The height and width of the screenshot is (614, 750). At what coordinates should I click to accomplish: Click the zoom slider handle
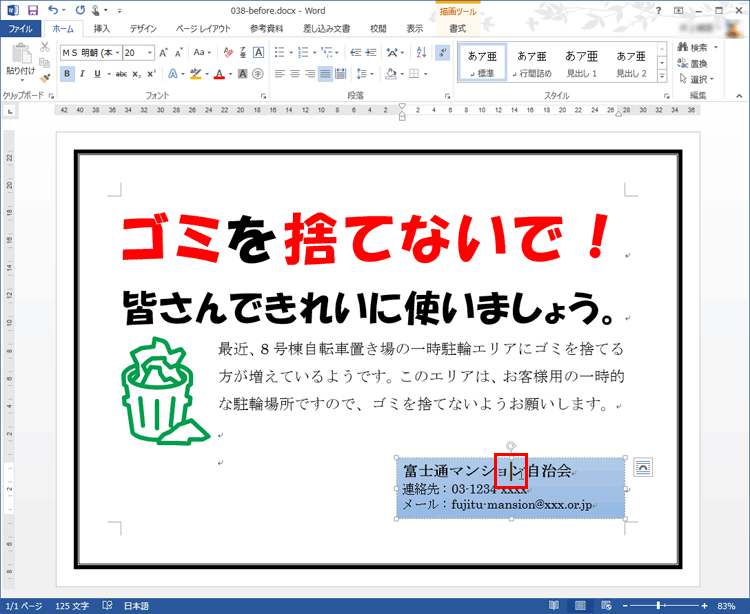tap(659, 605)
